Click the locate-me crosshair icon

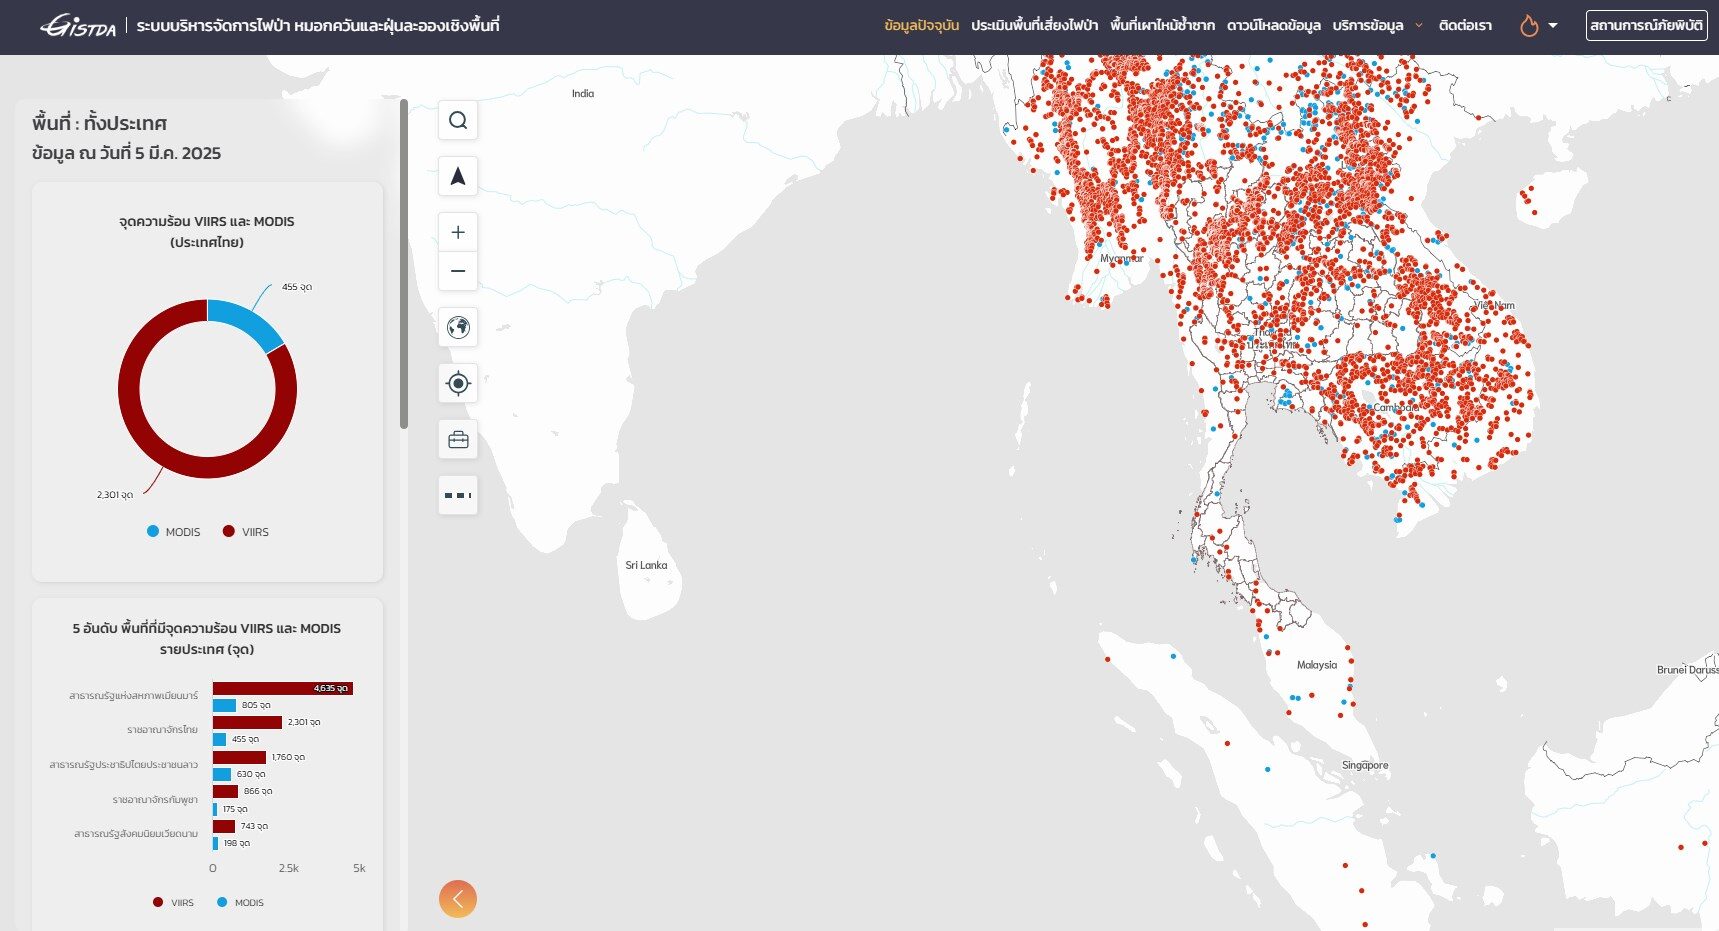pos(458,383)
